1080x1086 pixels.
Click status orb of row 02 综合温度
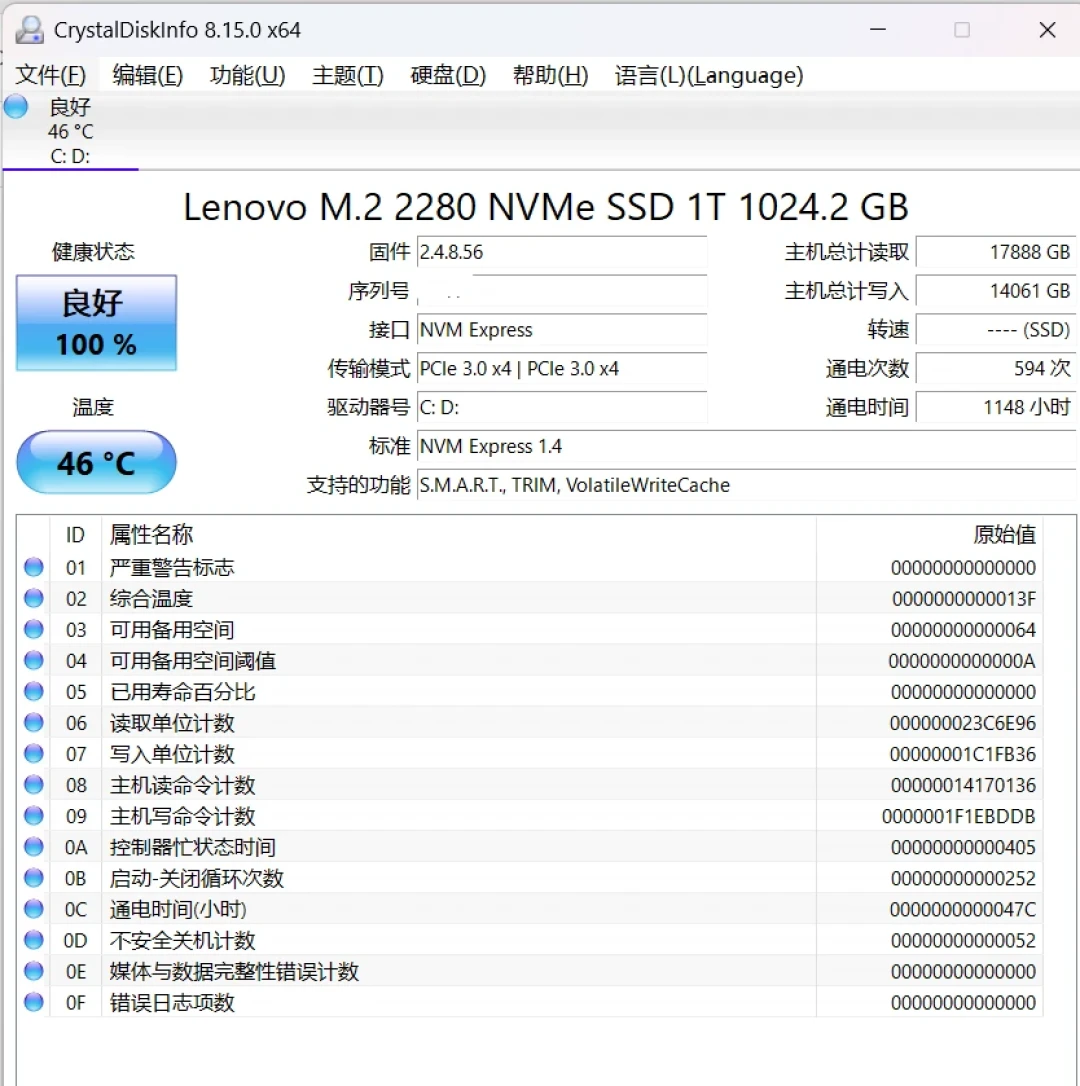click(33, 598)
